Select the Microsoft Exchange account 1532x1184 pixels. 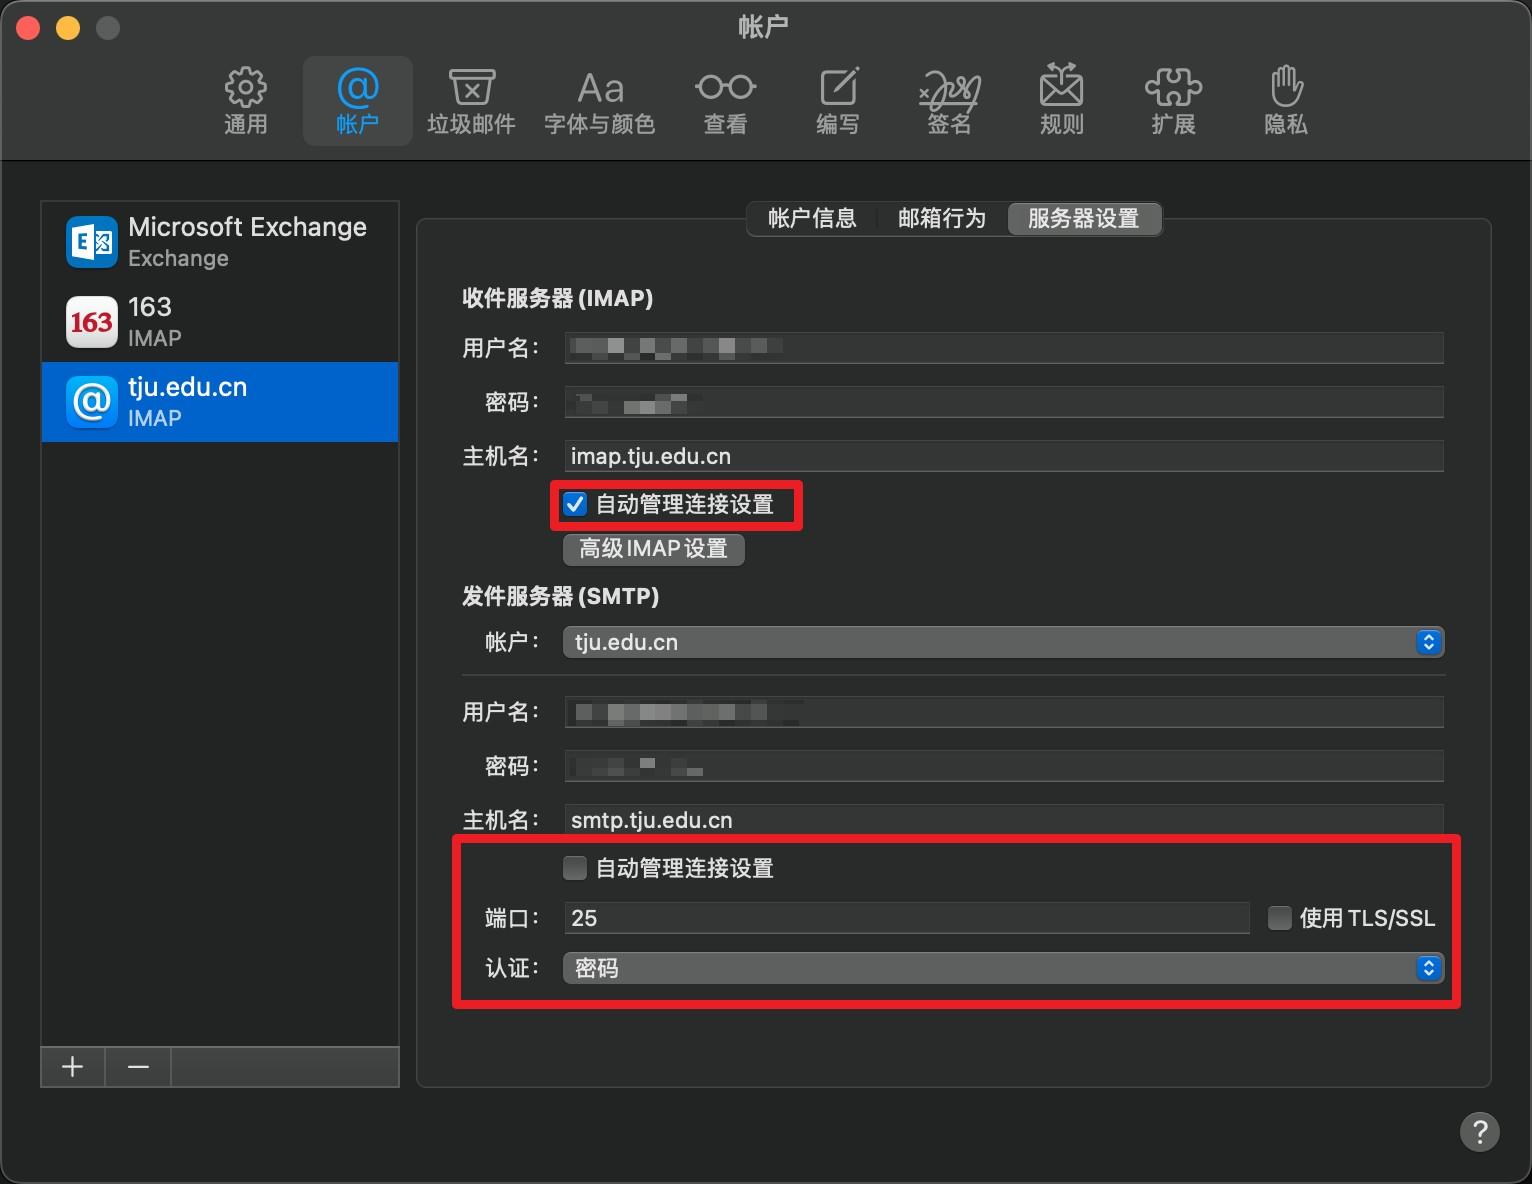(220, 242)
